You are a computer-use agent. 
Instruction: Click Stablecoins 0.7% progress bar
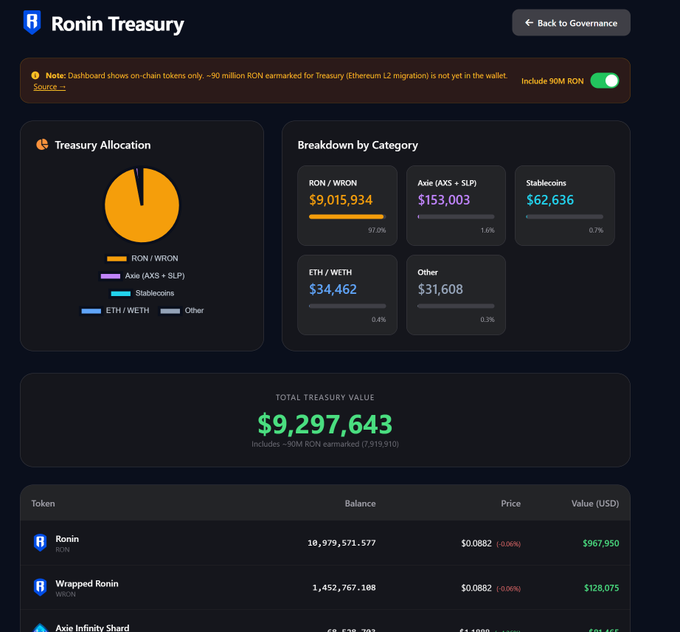tap(565, 216)
